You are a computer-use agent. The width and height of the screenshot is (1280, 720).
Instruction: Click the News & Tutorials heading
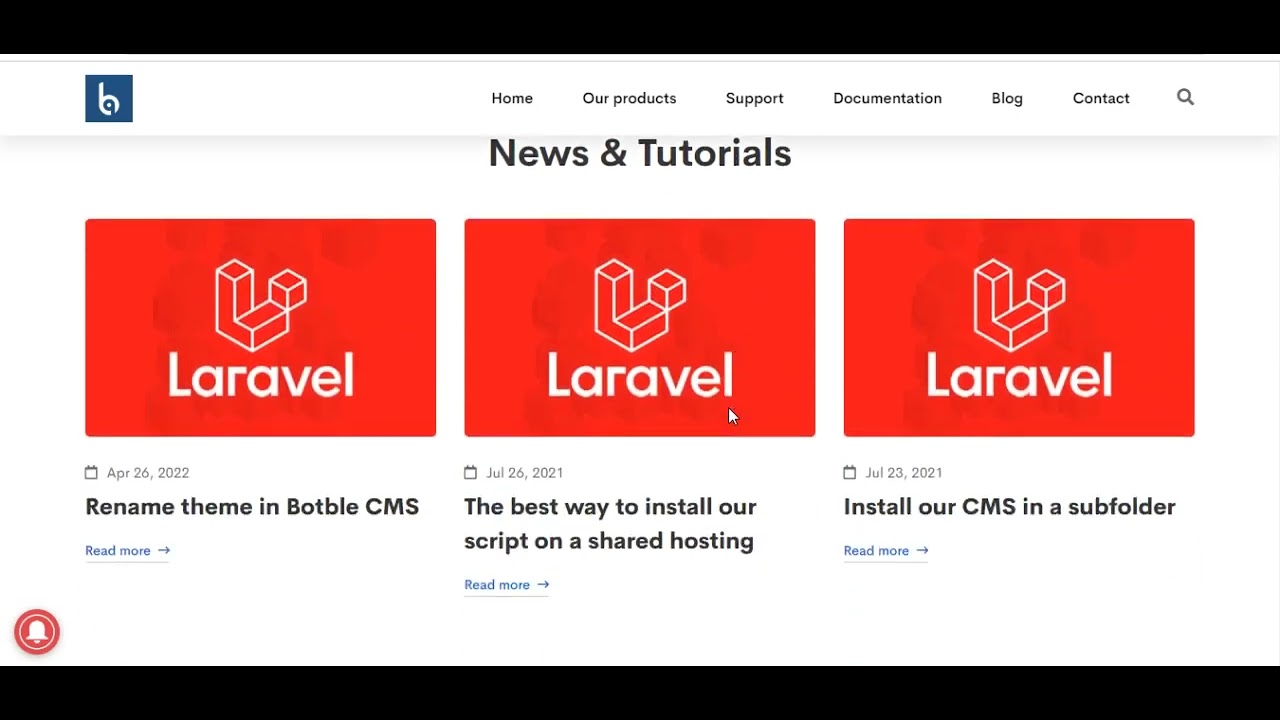640,153
